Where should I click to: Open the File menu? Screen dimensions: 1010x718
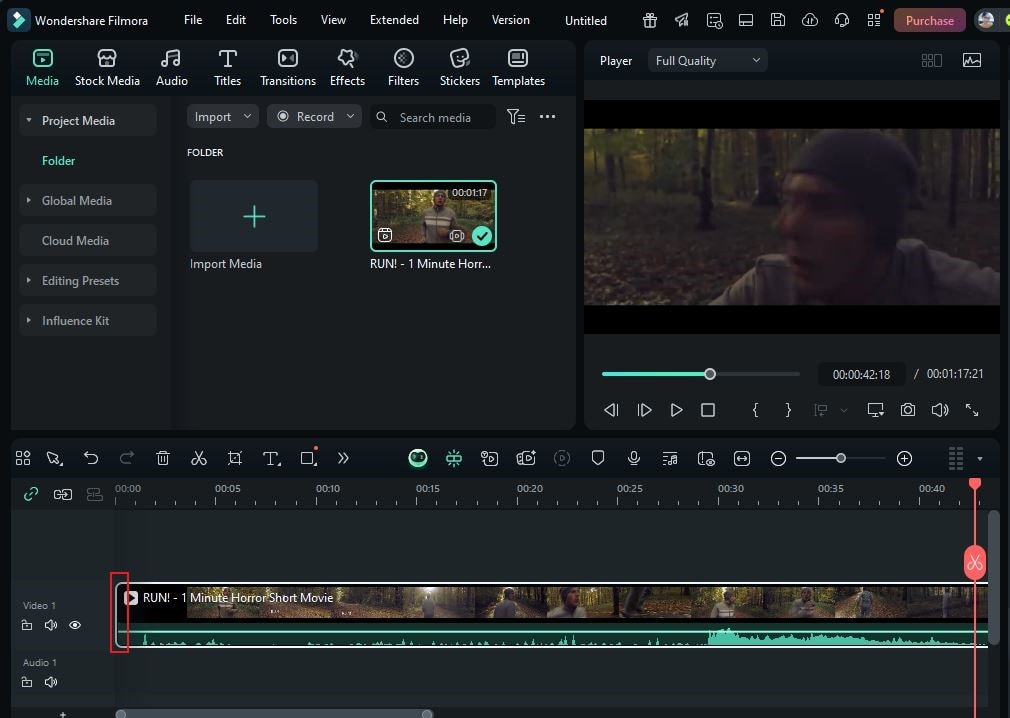tap(193, 20)
